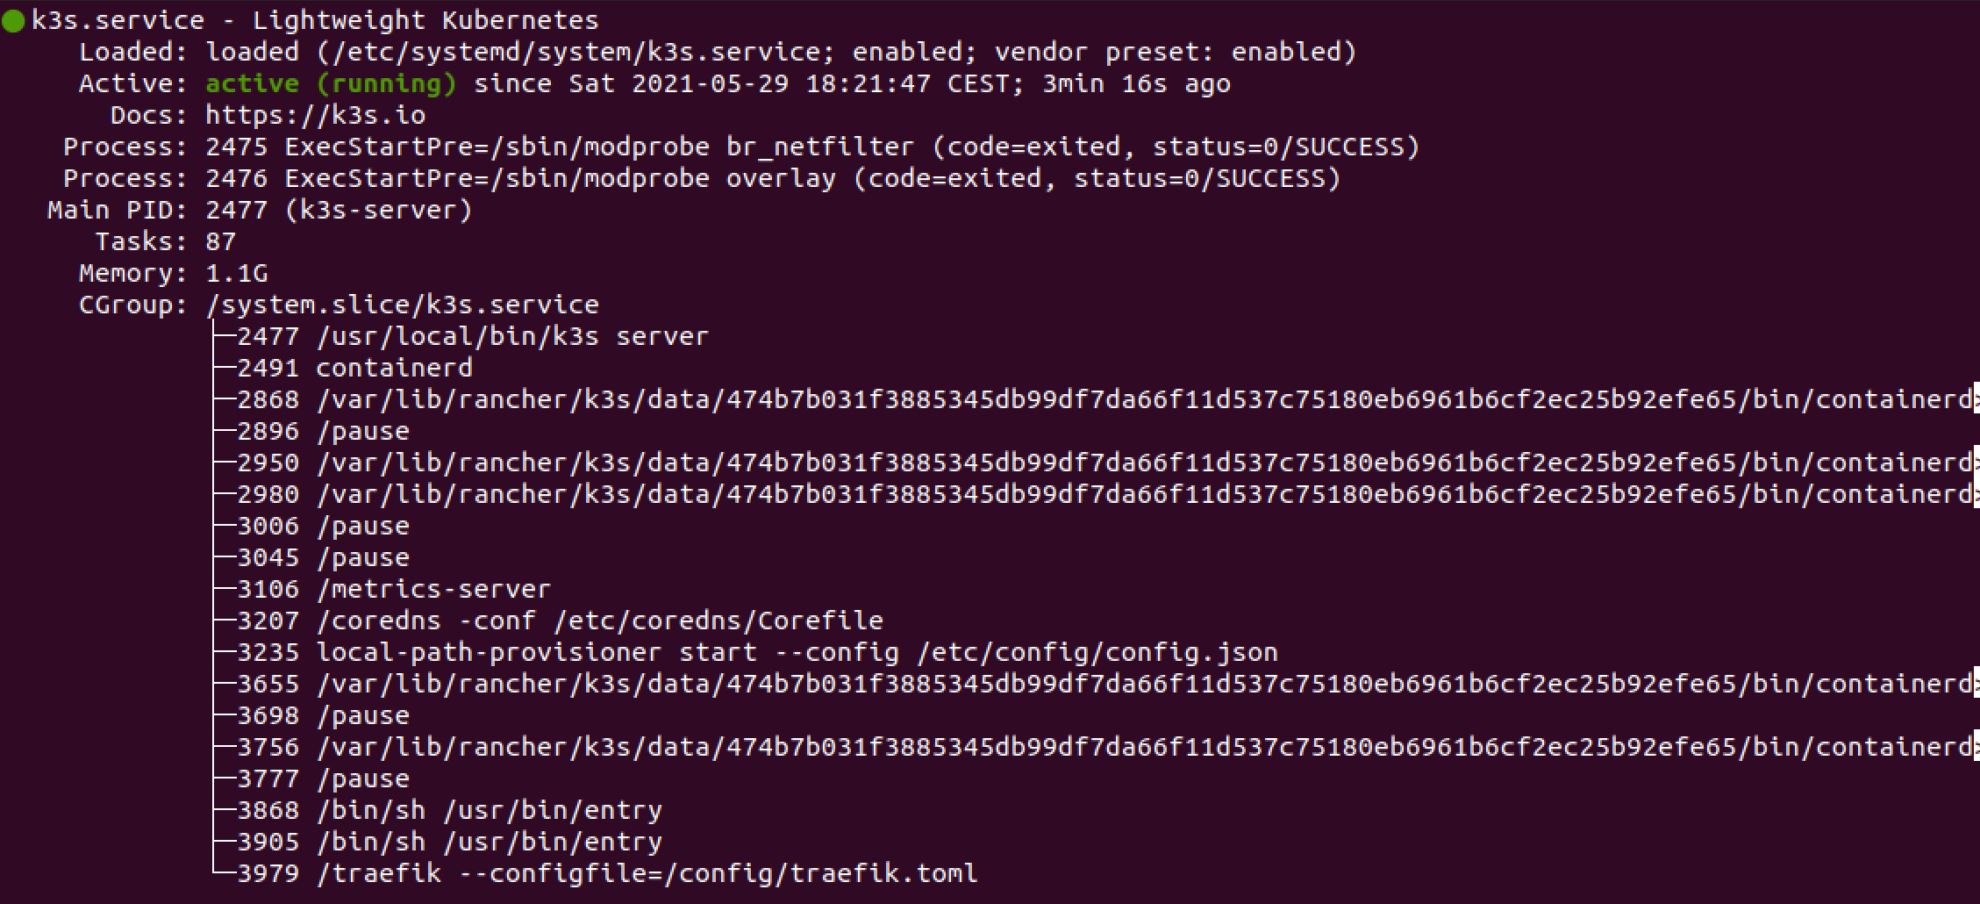Click the truncation marker on line 2980

pyautogui.click(x=1976, y=494)
